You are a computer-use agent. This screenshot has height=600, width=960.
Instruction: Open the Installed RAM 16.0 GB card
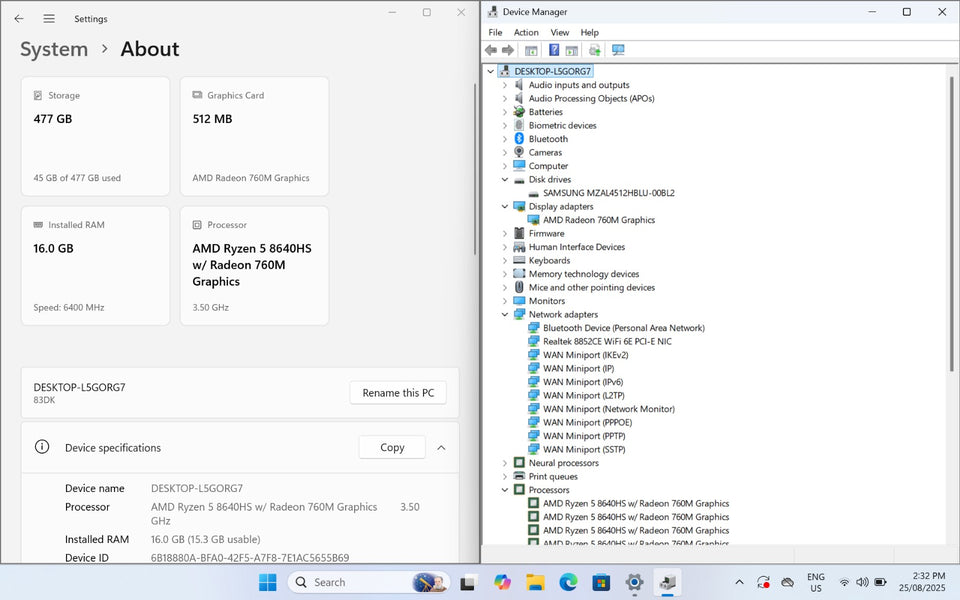tap(96, 266)
